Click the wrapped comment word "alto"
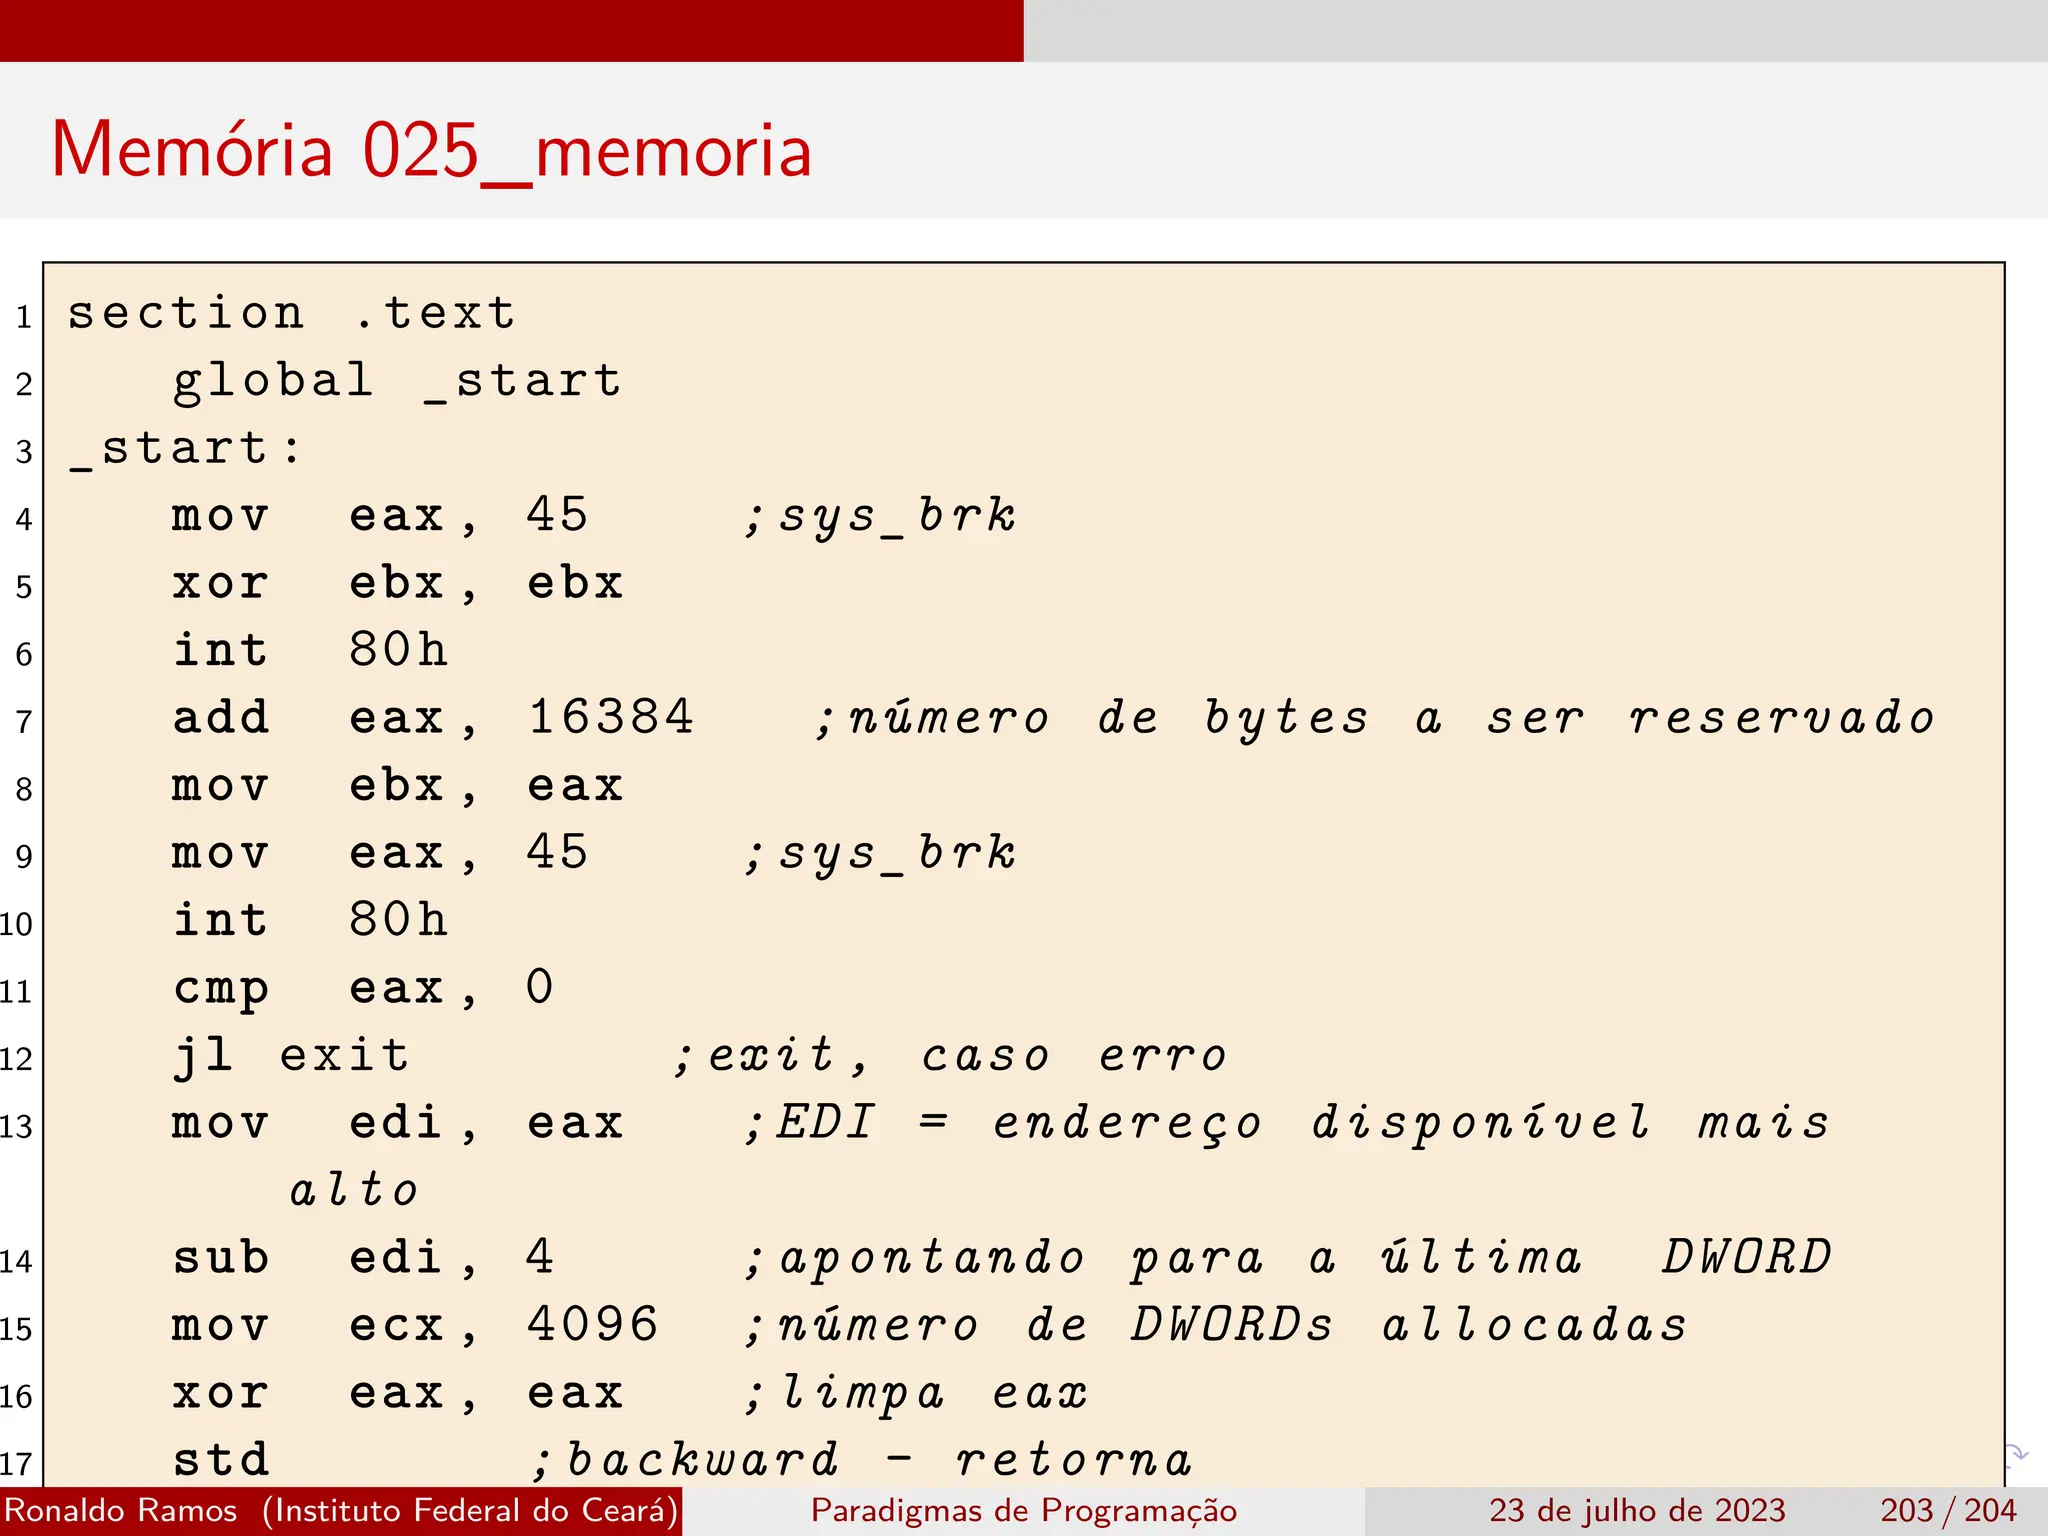2048x1536 pixels. 354,1190
